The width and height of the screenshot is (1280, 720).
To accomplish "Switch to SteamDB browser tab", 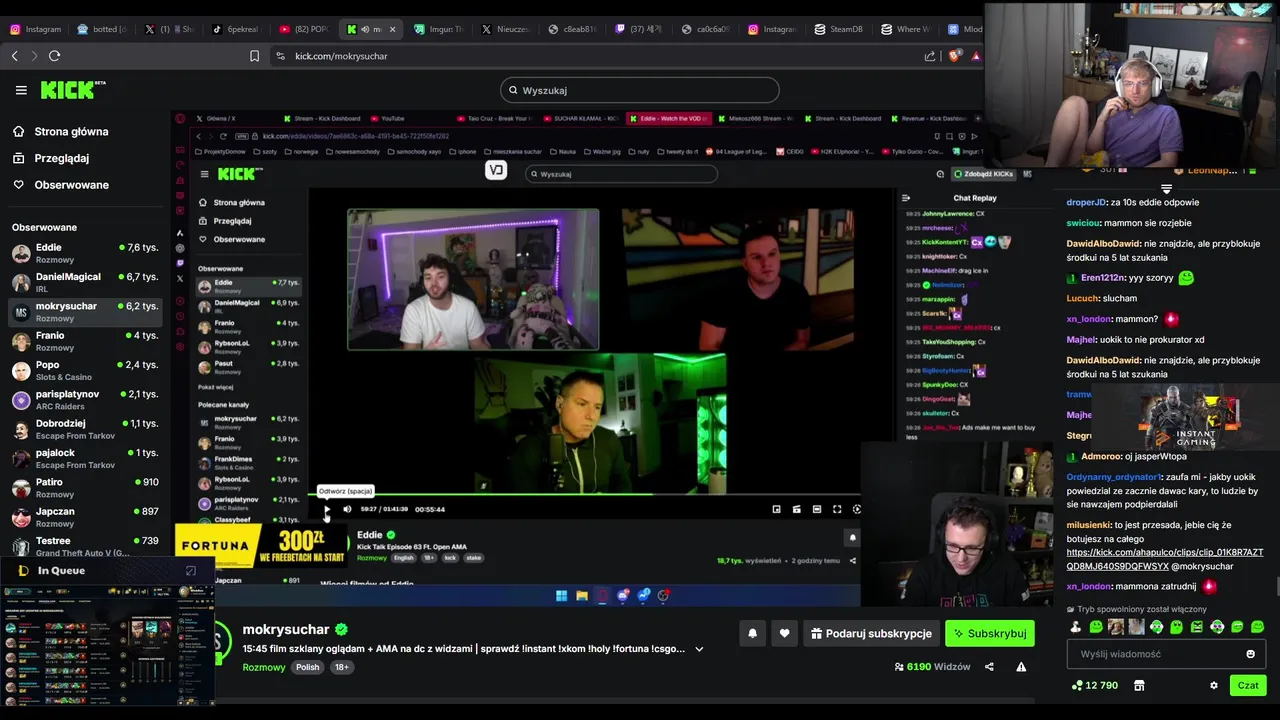I will click(x=839, y=29).
